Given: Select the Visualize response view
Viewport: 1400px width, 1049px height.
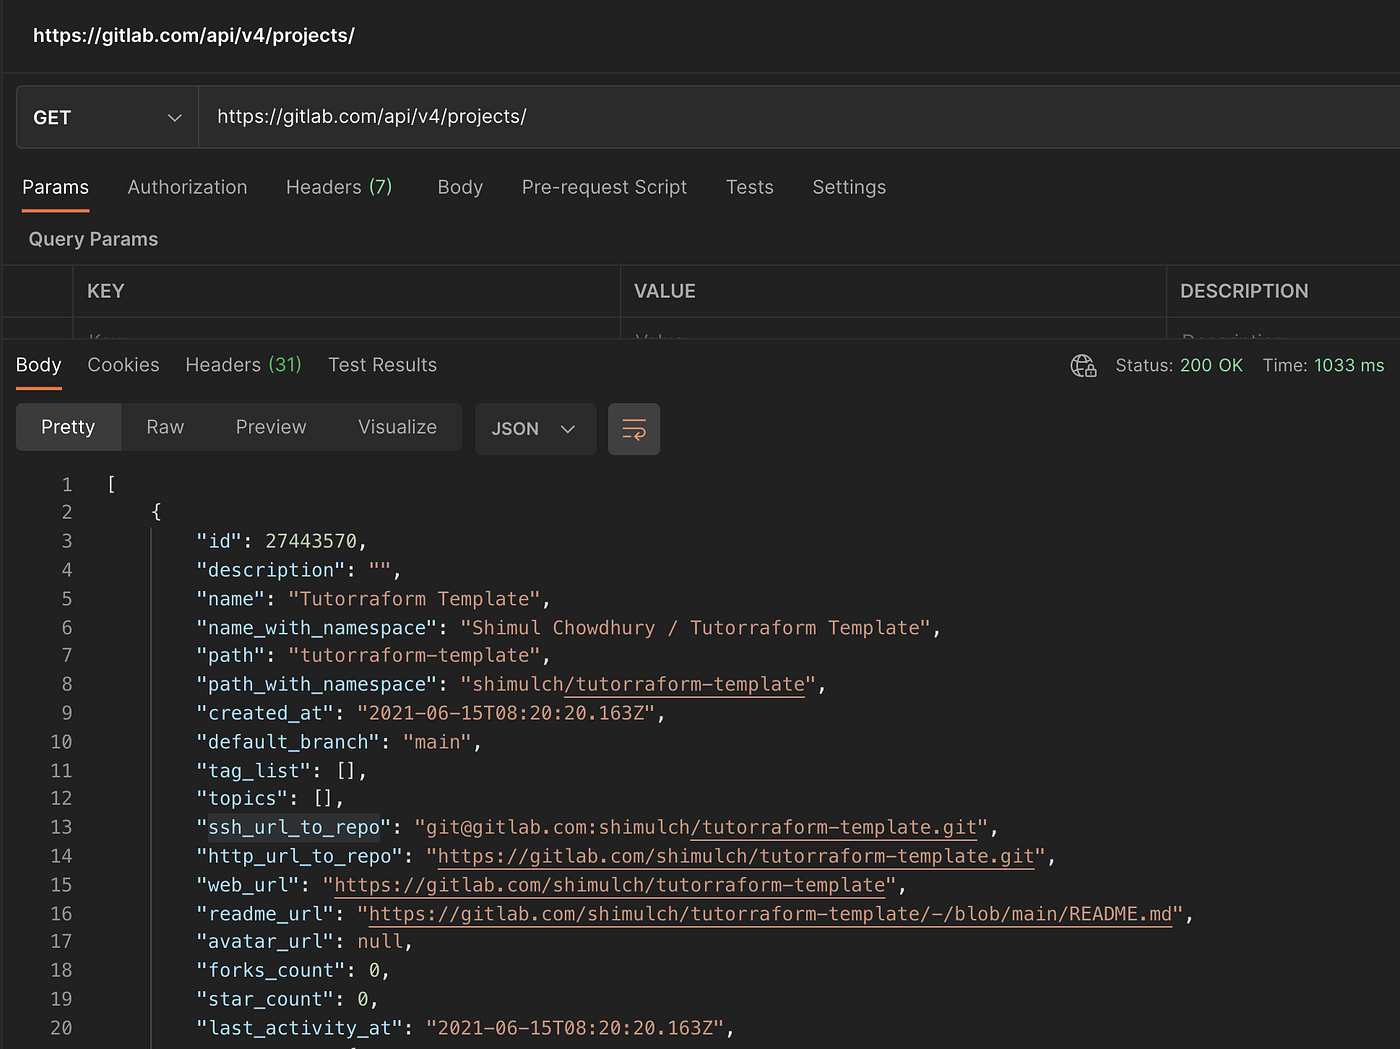Looking at the screenshot, I should point(397,427).
